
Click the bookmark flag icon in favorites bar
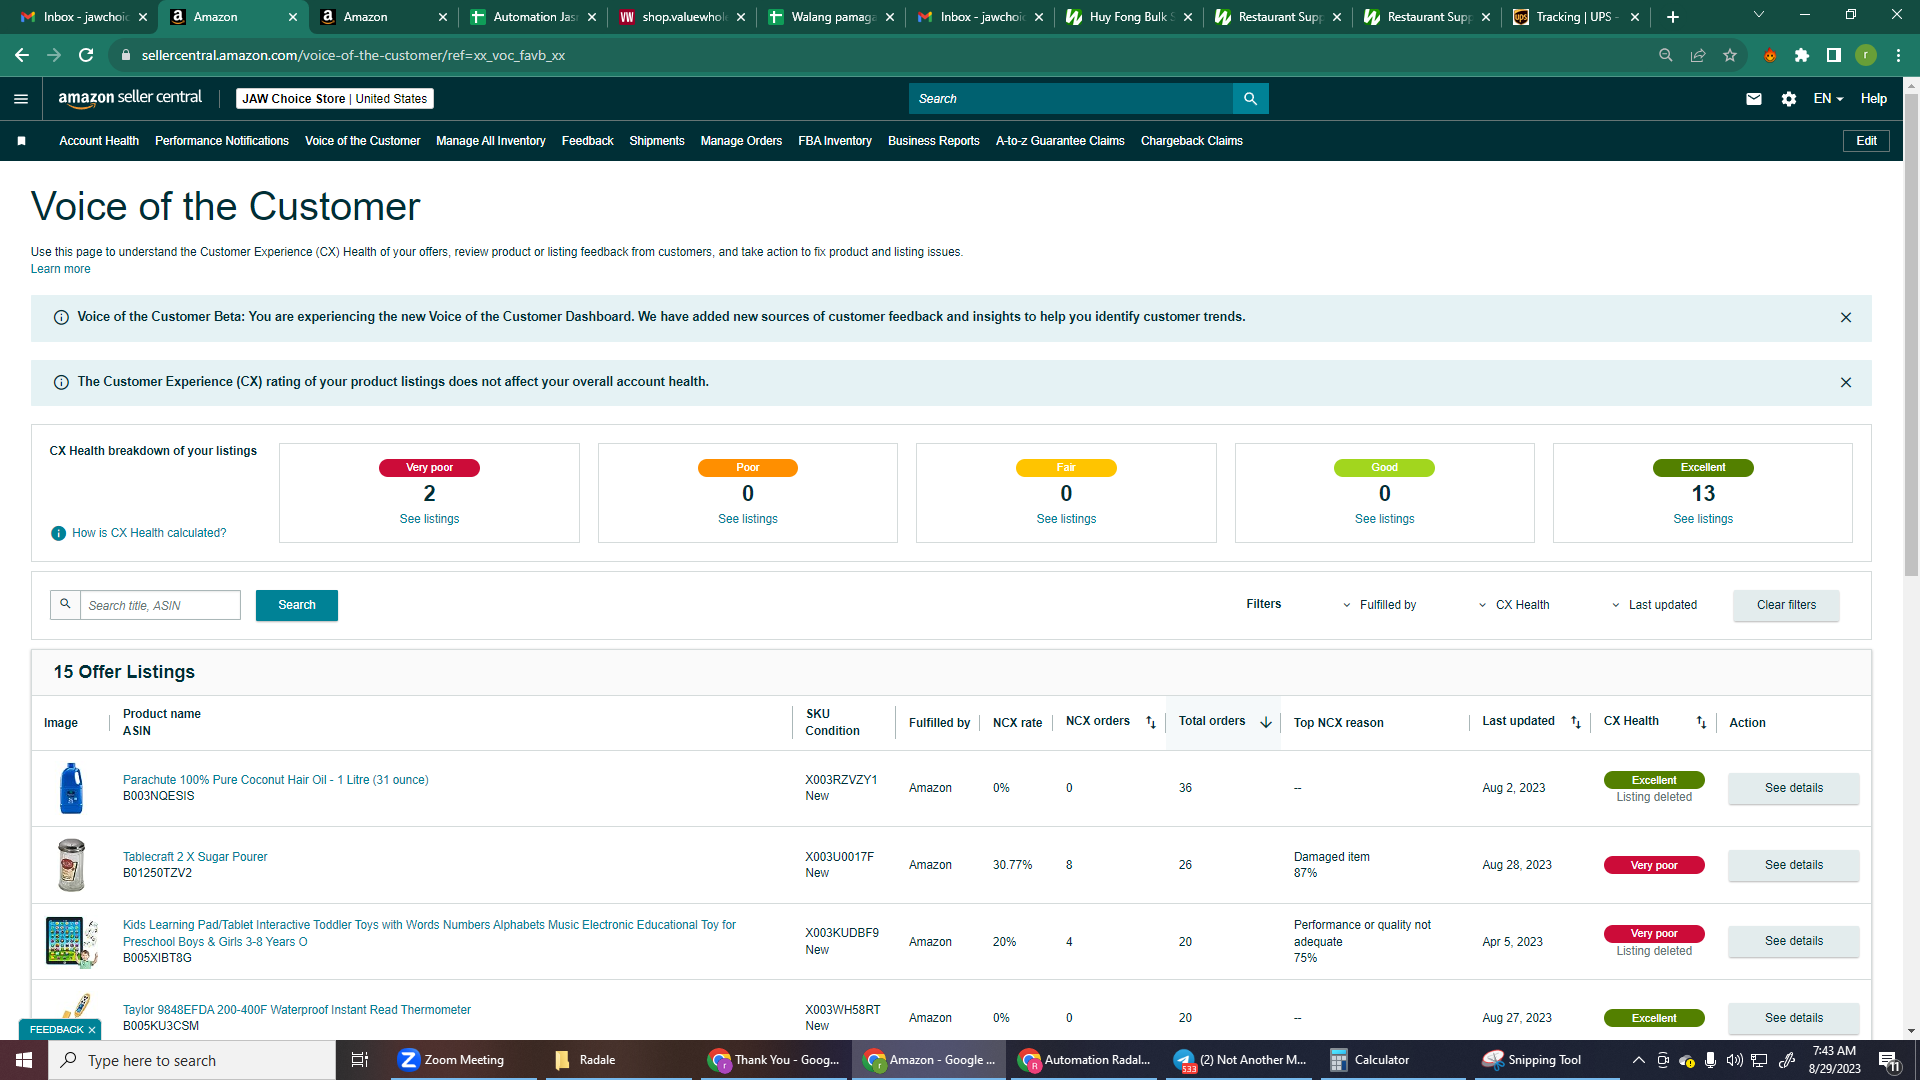(x=21, y=141)
